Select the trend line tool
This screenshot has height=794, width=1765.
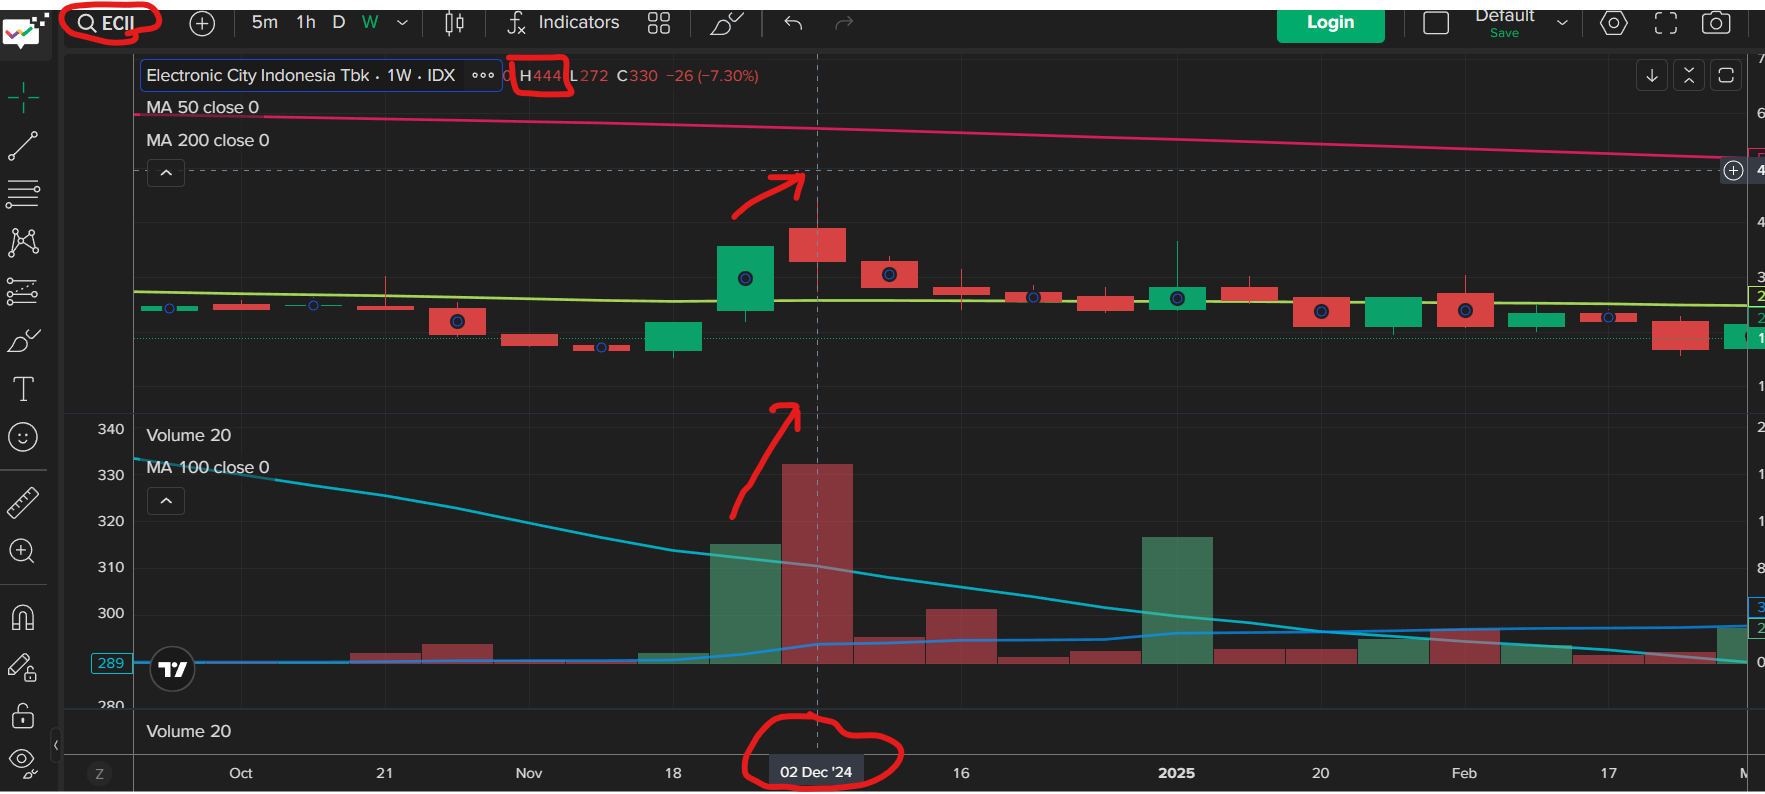coord(23,146)
